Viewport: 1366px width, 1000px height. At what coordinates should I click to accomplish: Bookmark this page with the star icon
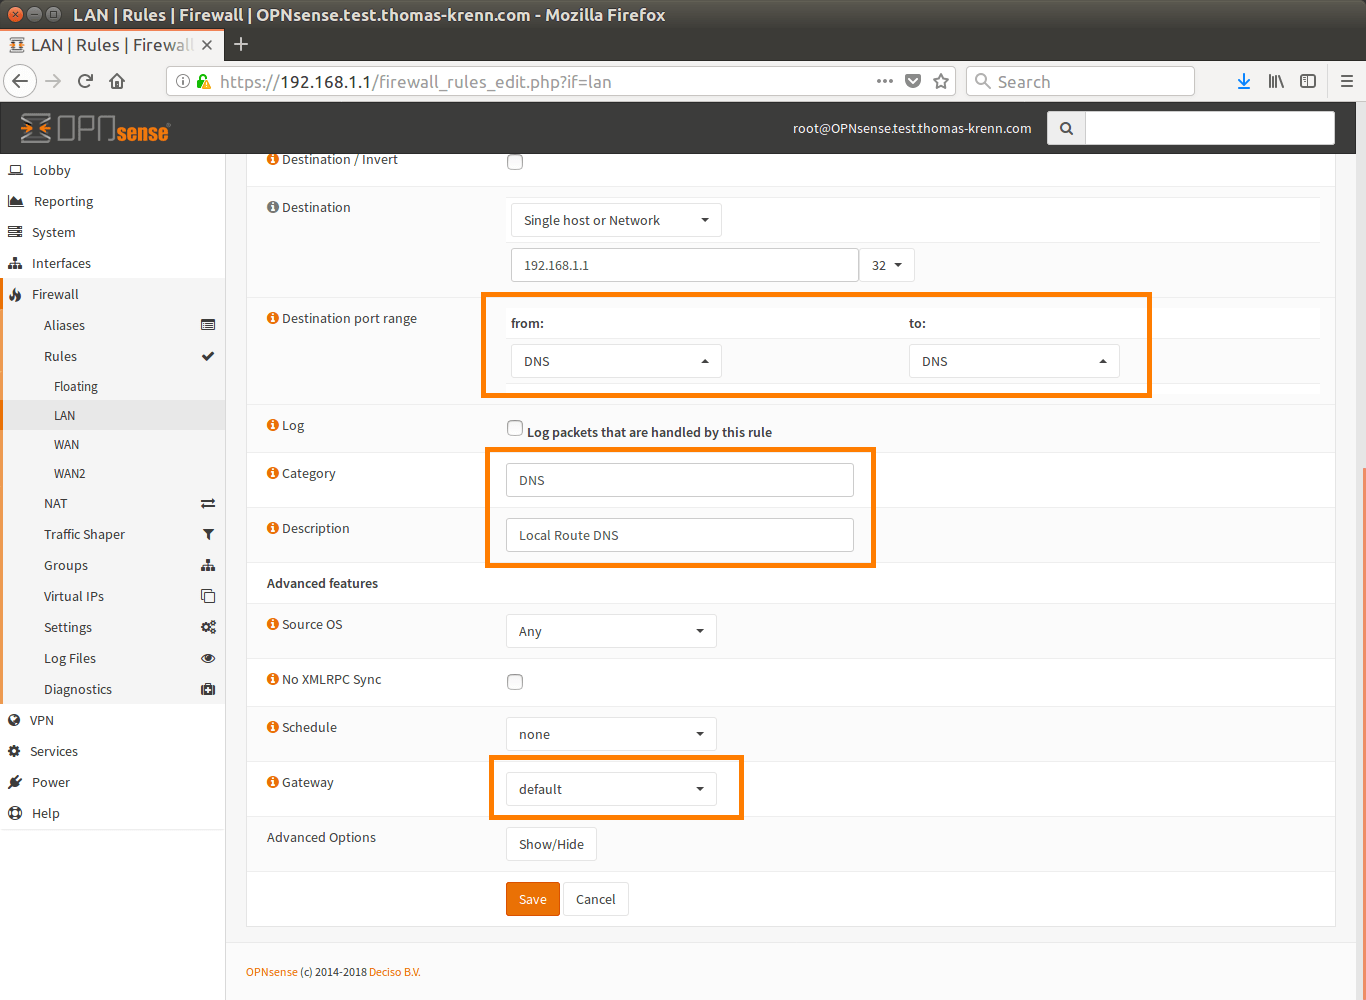pyautogui.click(x=941, y=82)
